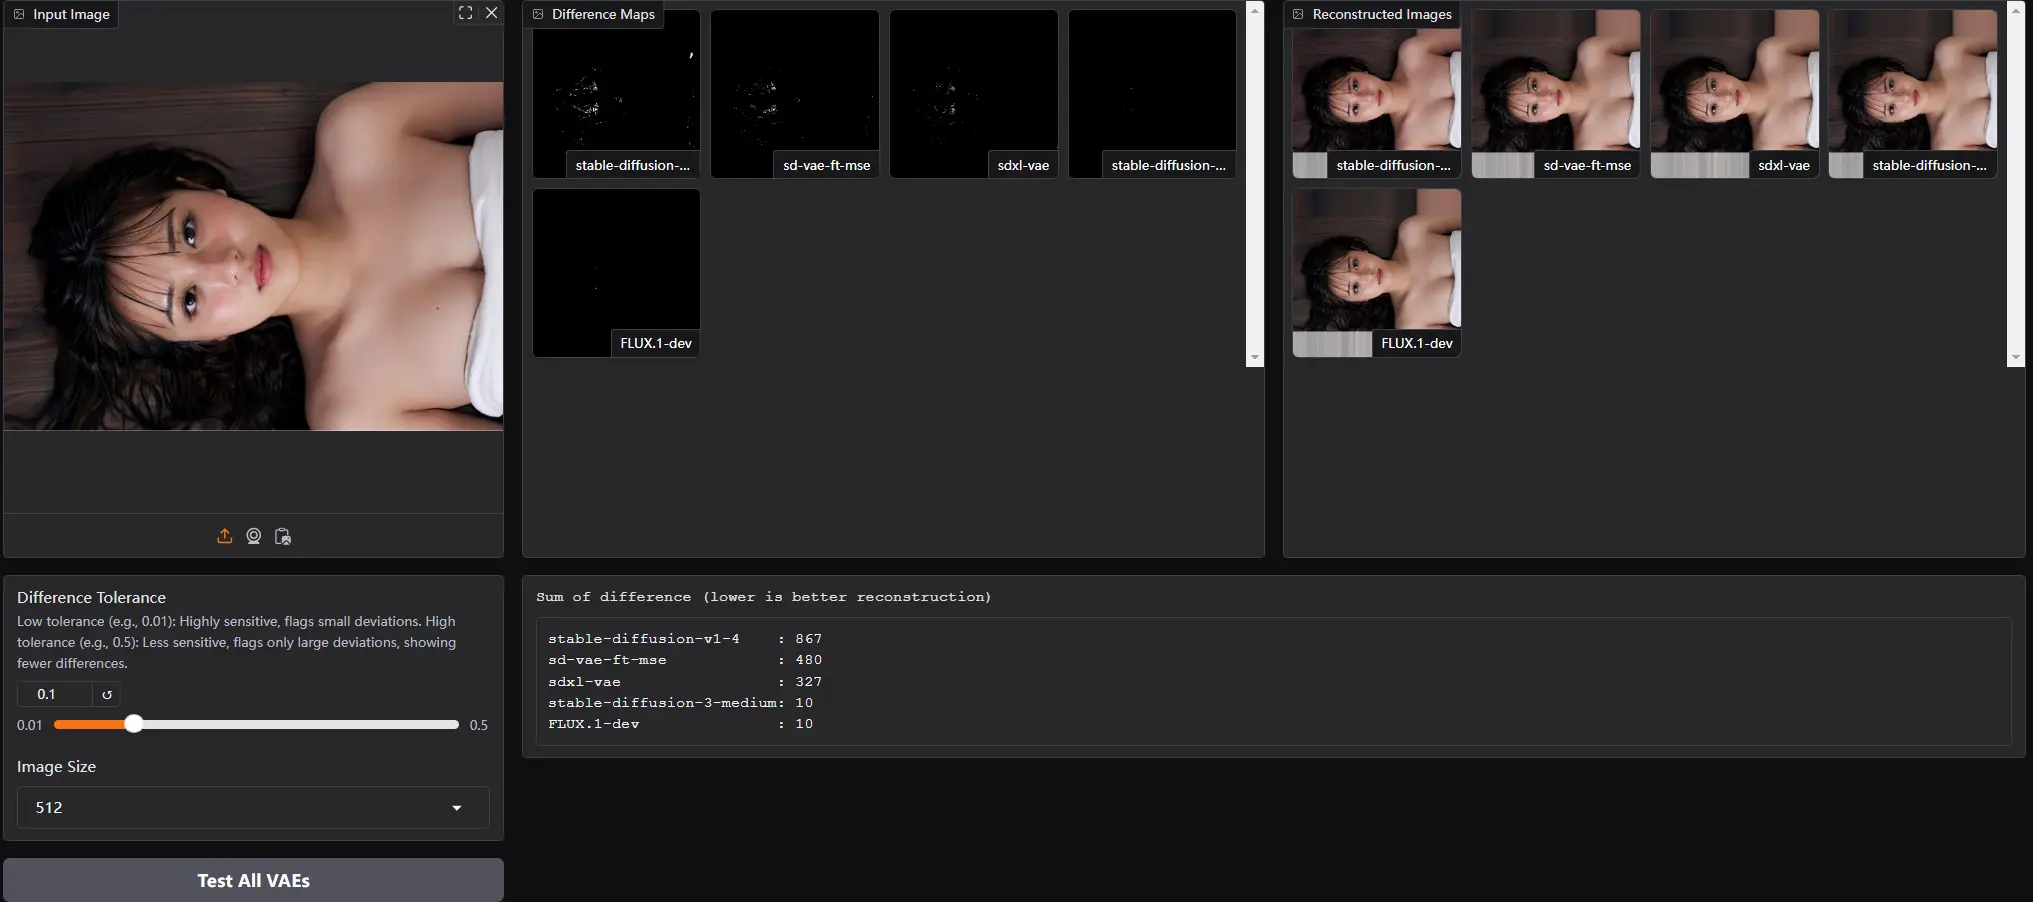The height and width of the screenshot is (902, 2033).
Task: Open the sdxl-vae reconstructed image thumbnail
Action: [x=1734, y=93]
